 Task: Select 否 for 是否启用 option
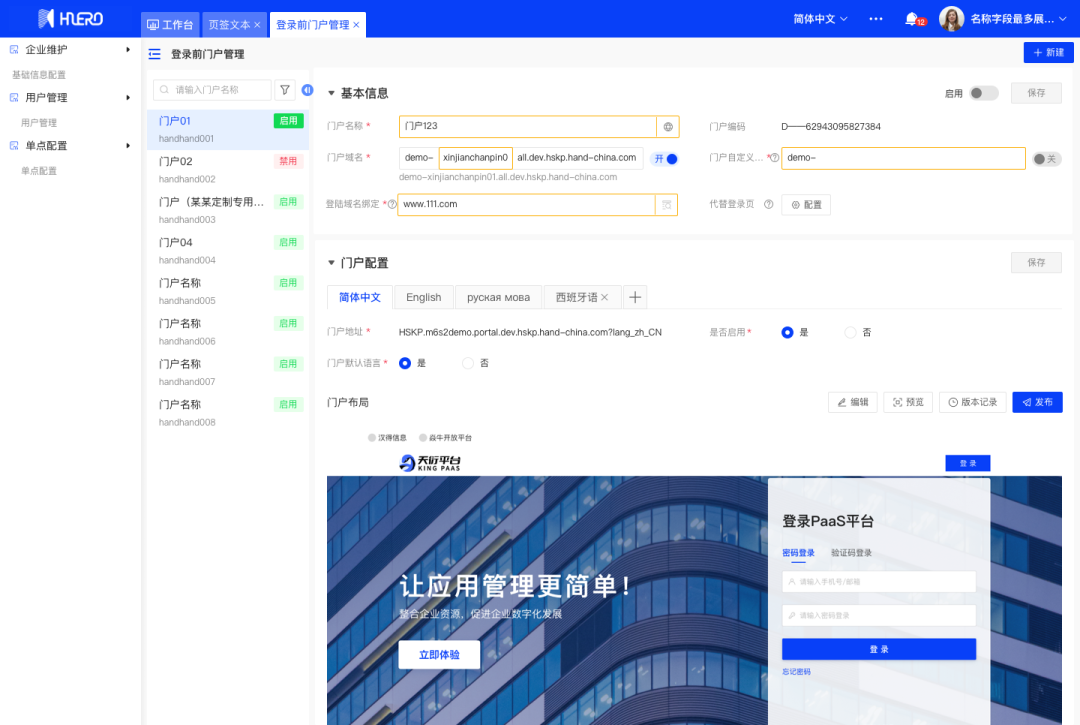click(x=851, y=332)
